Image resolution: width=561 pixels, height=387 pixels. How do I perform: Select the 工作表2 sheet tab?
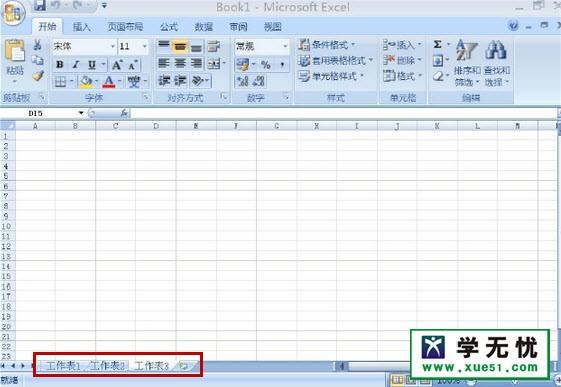(107, 366)
